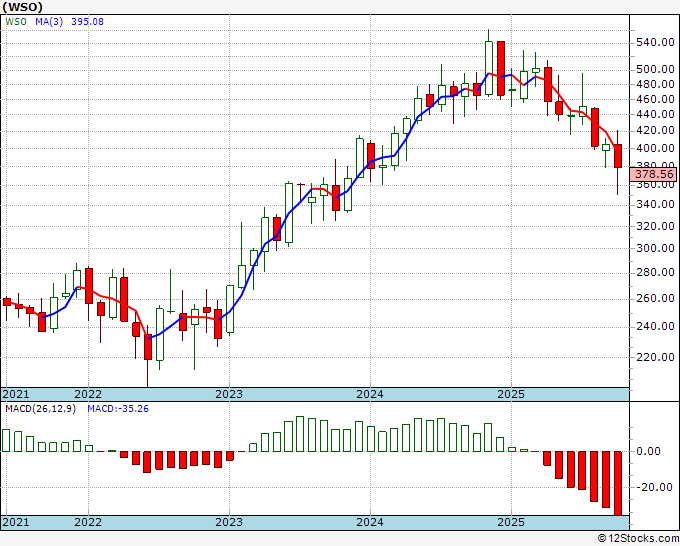680x546 pixels.
Task: Select the 320.00 price axis label
Action: pos(655,226)
